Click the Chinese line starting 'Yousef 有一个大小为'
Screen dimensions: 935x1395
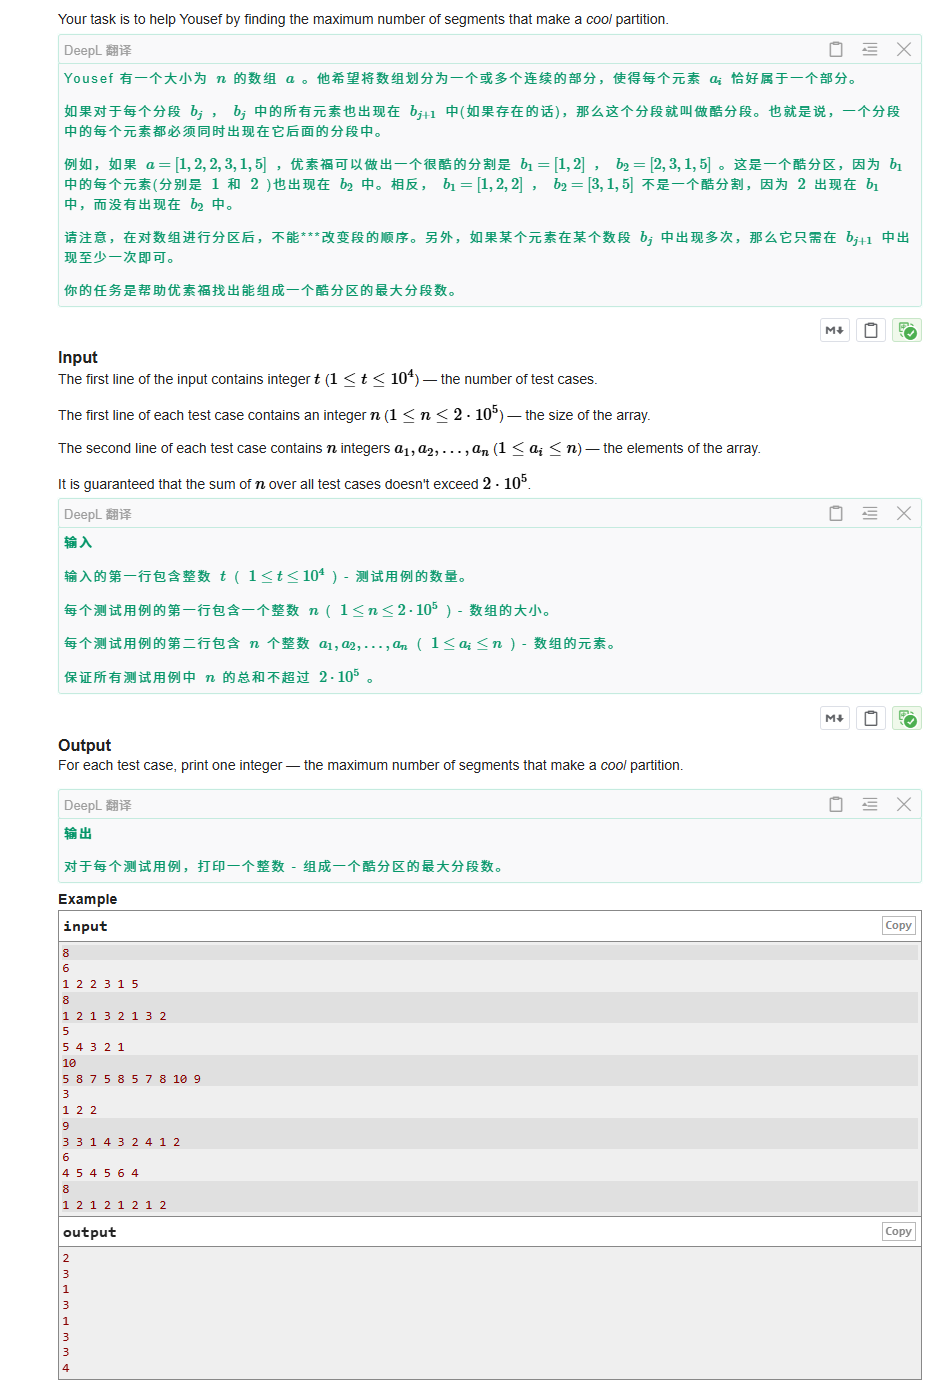click(x=461, y=78)
